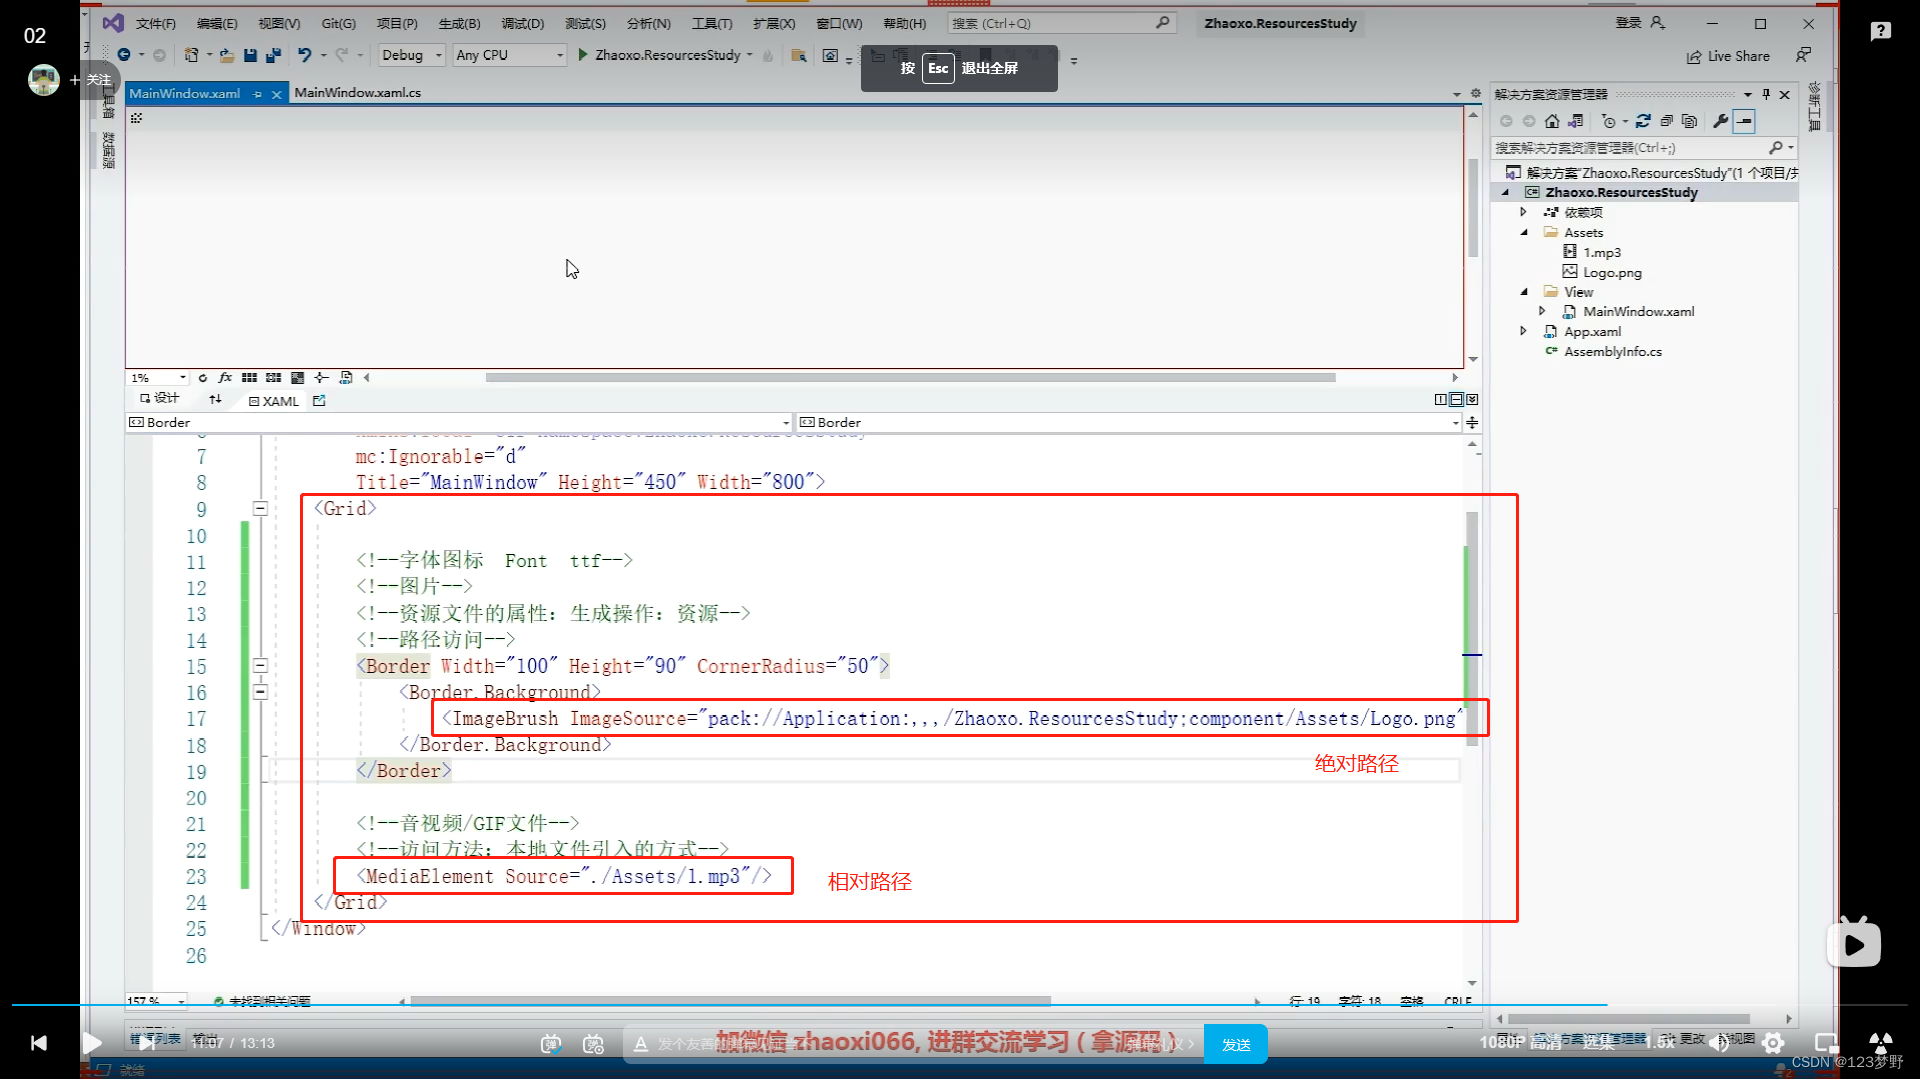This screenshot has width=1920, height=1079.
Task: Collapse the Assets folder node
Action: click(x=1524, y=232)
